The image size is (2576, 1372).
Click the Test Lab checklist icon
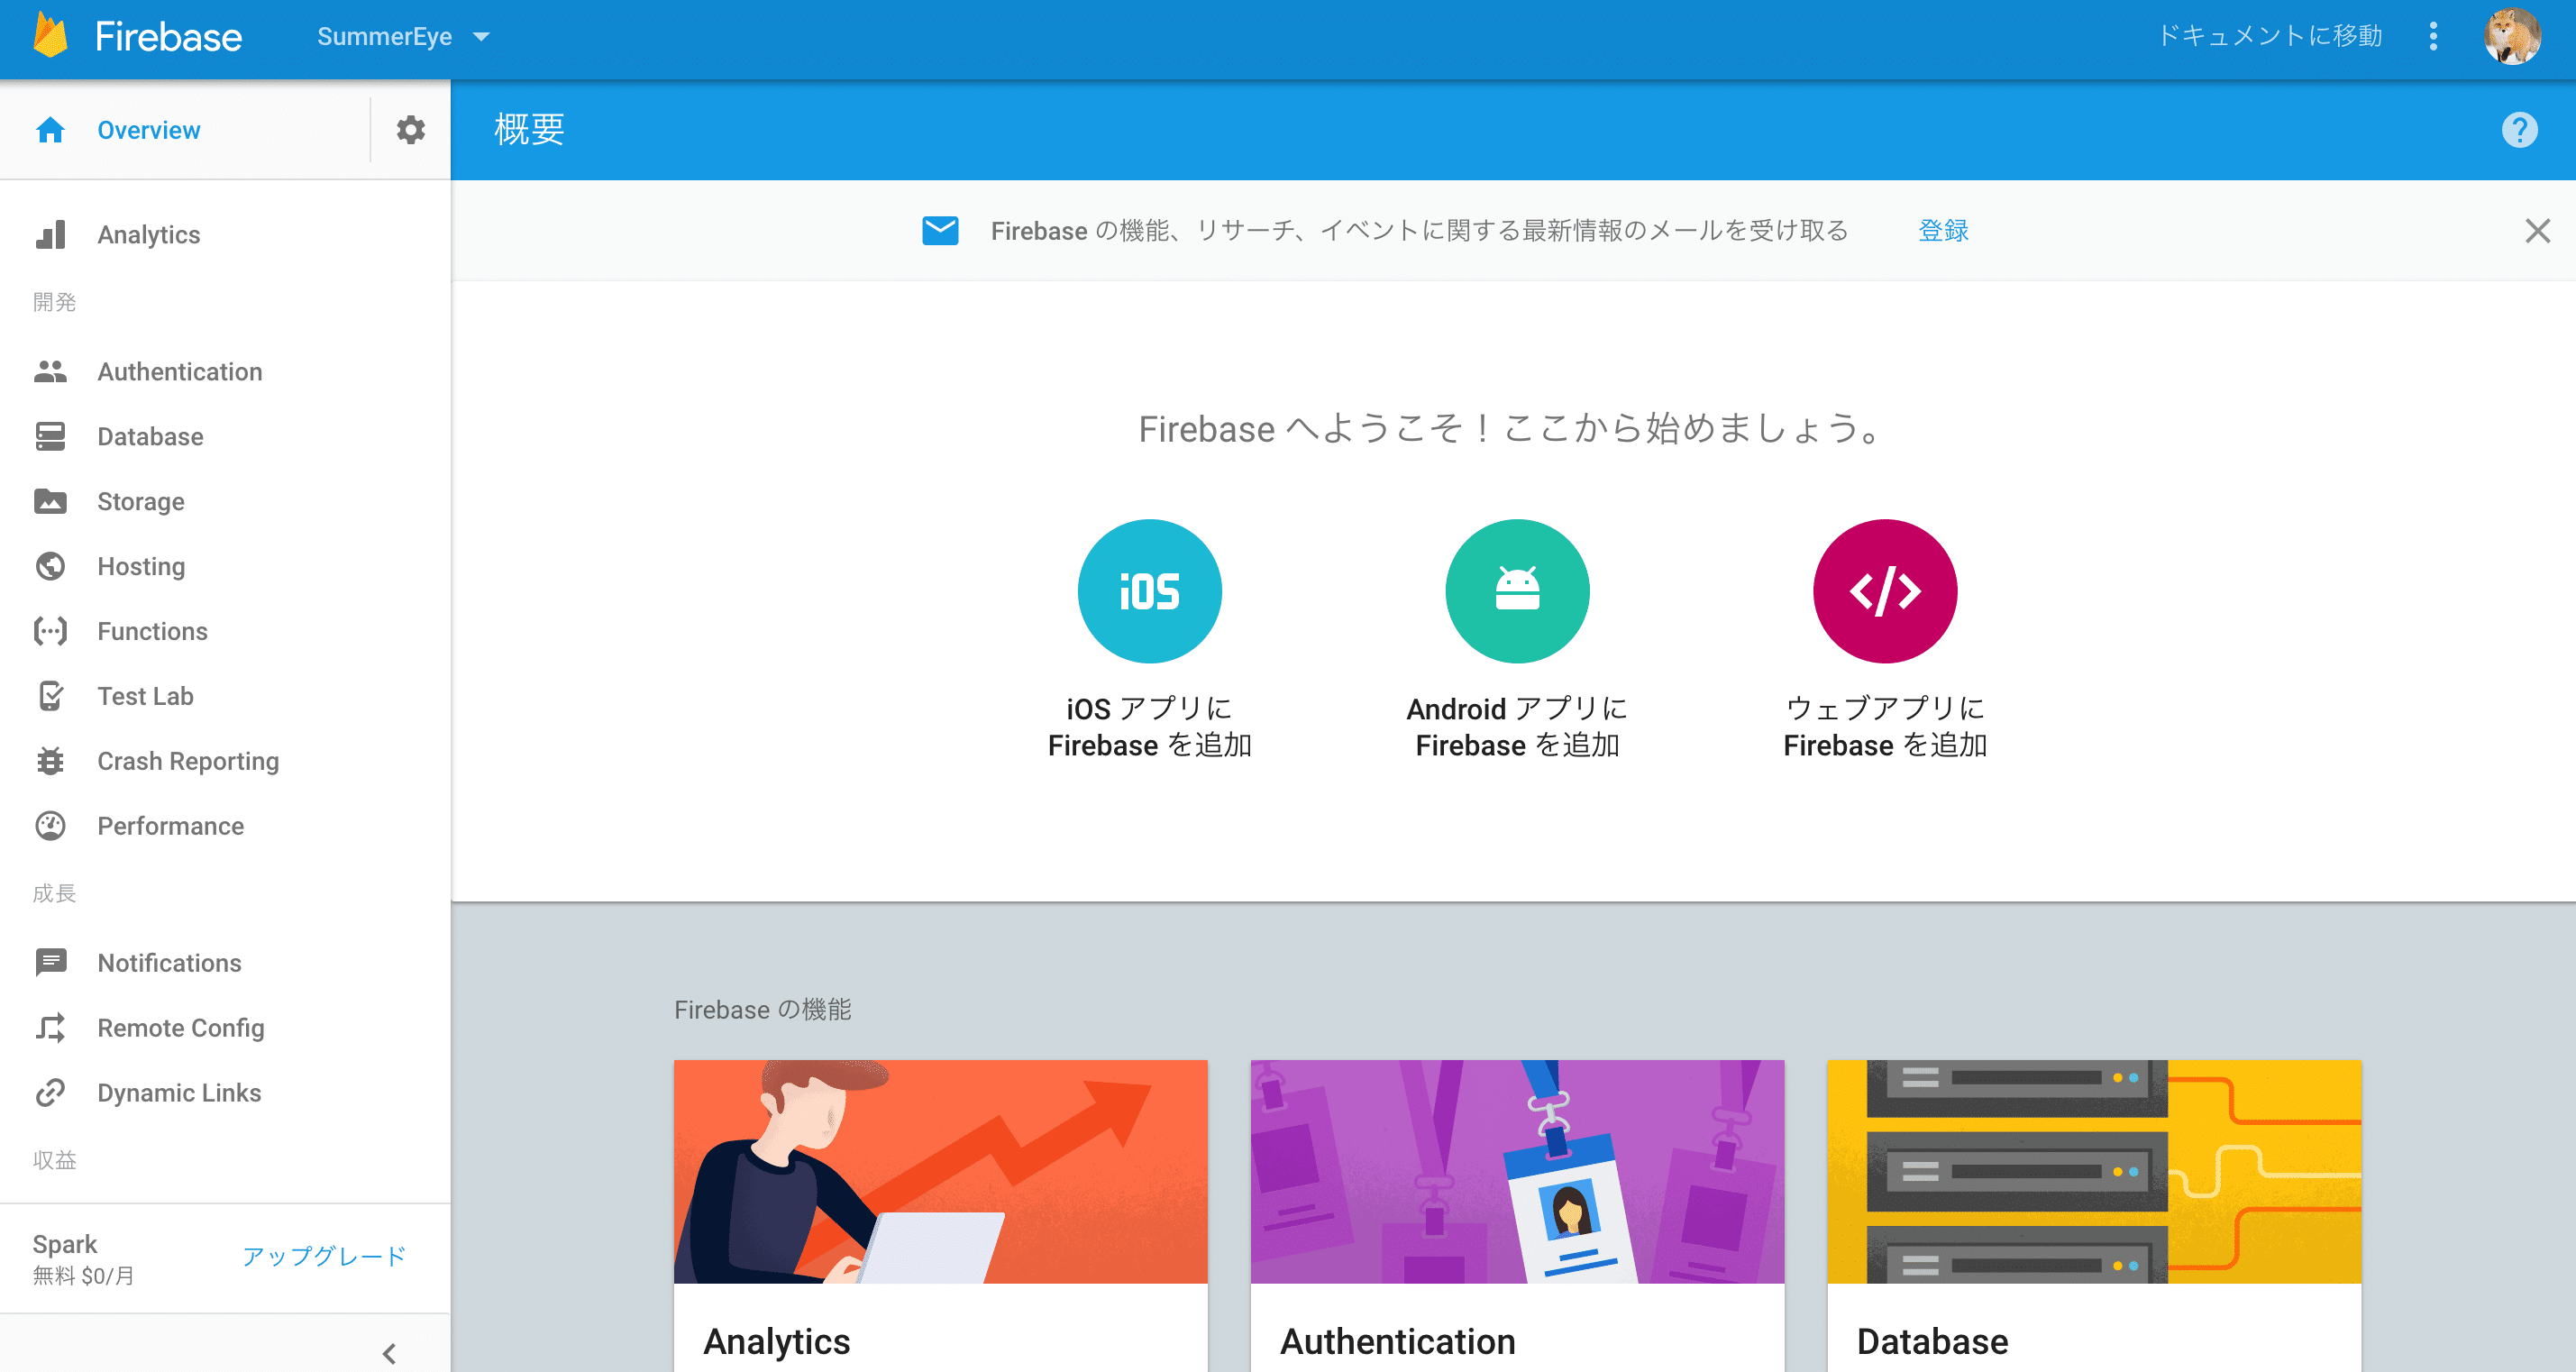coord(50,697)
